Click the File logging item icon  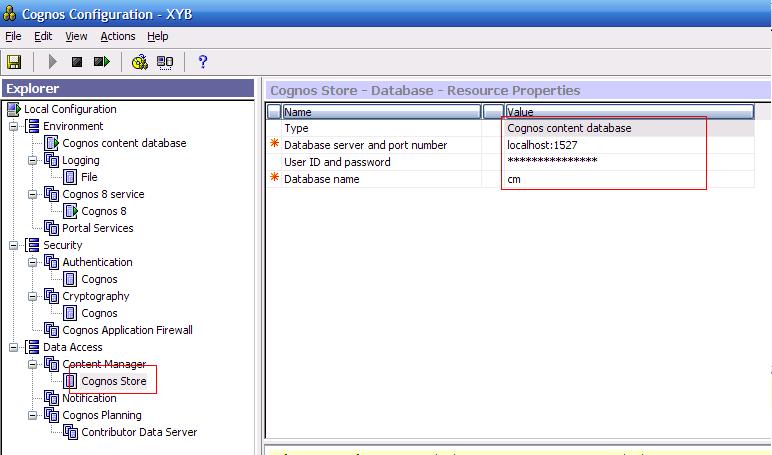pos(70,177)
